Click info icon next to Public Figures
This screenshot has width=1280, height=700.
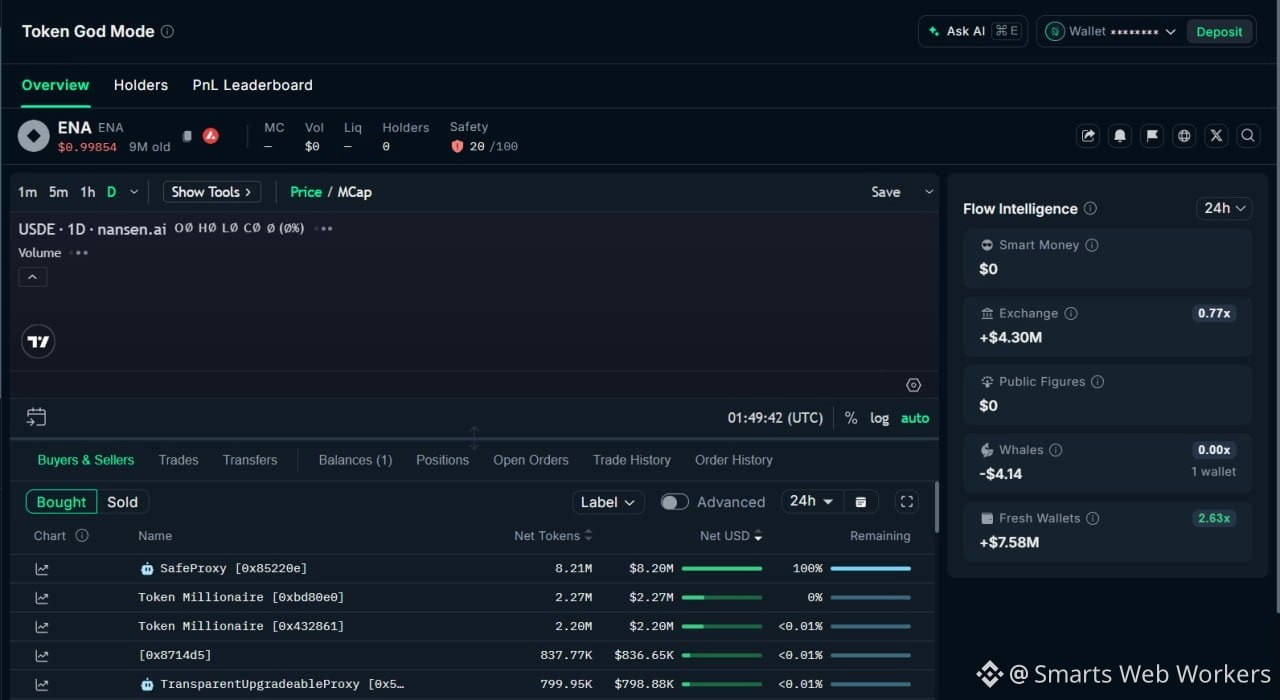[1097, 382]
